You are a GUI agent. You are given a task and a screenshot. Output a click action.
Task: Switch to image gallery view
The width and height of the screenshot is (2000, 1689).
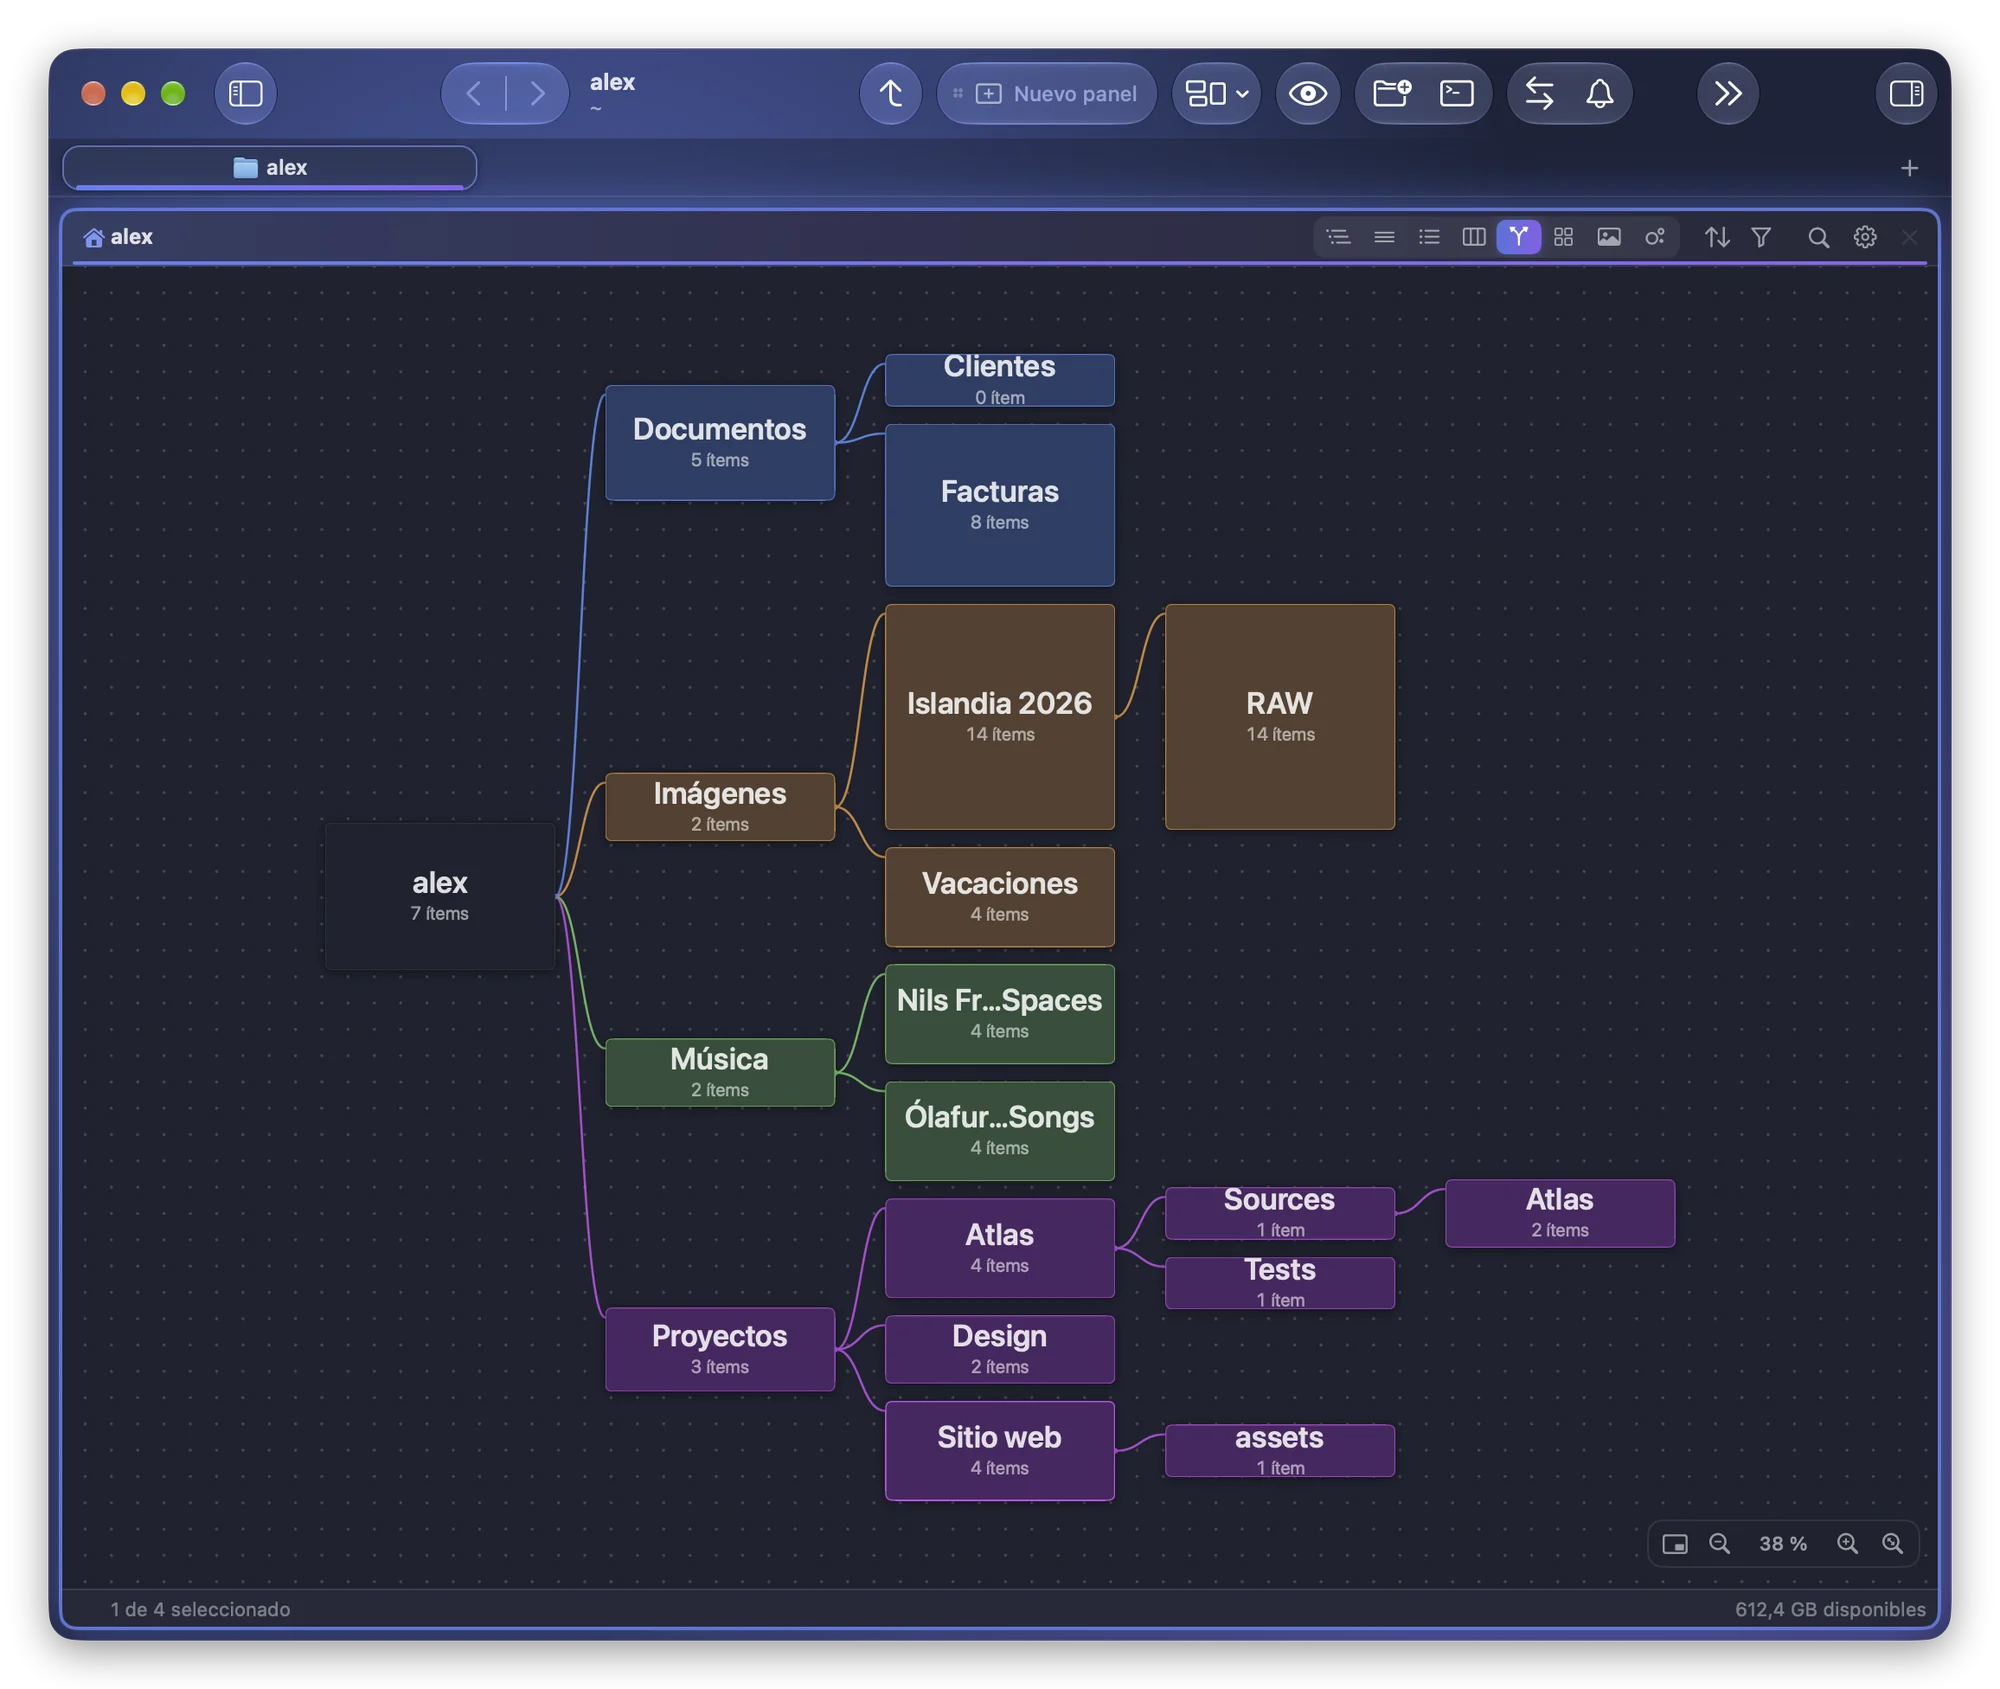click(x=1608, y=237)
